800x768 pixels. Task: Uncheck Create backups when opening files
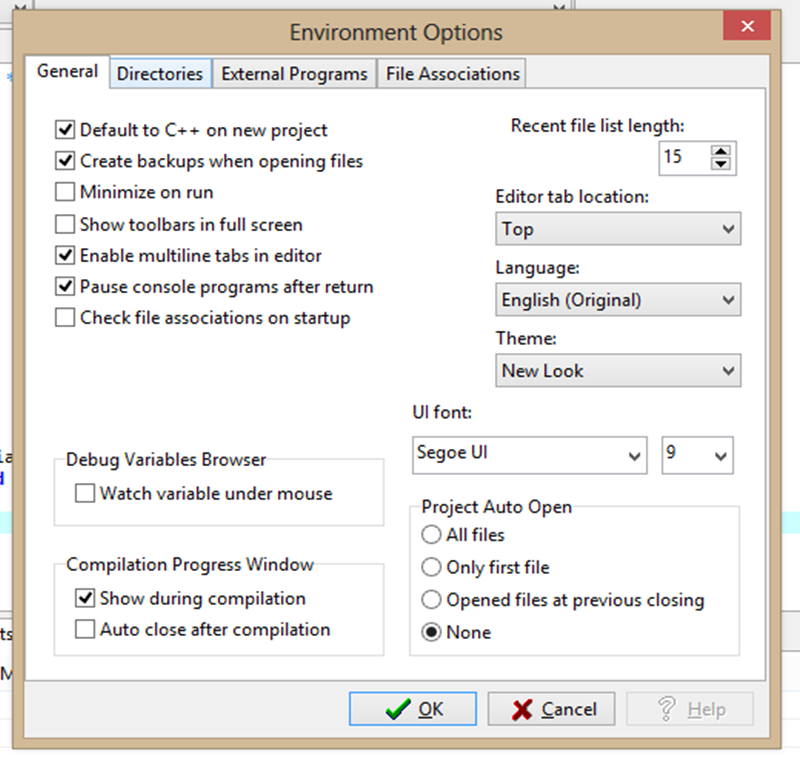pos(66,160)
